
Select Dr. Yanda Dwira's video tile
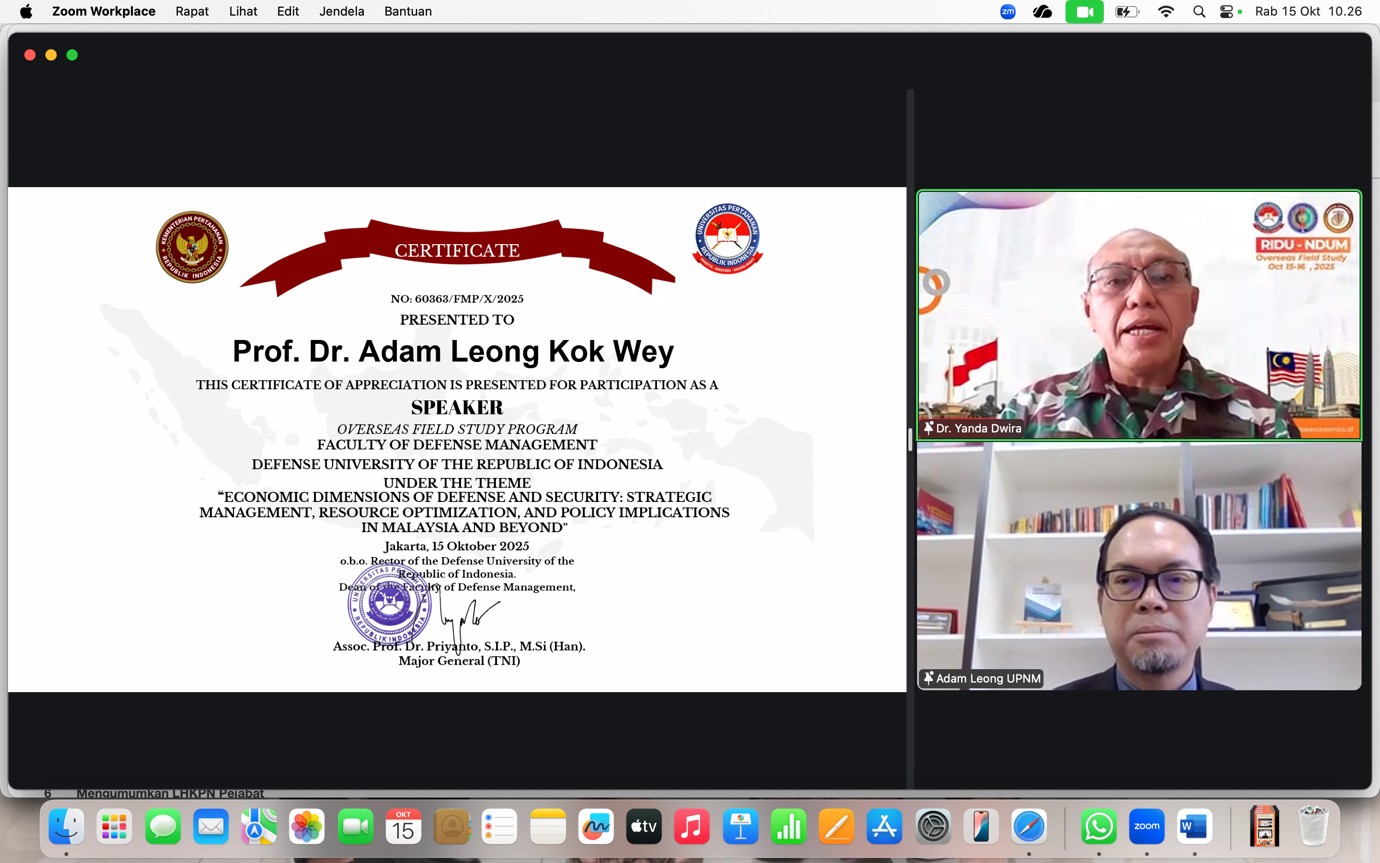pyautogui.click(x=1139, y=315)
